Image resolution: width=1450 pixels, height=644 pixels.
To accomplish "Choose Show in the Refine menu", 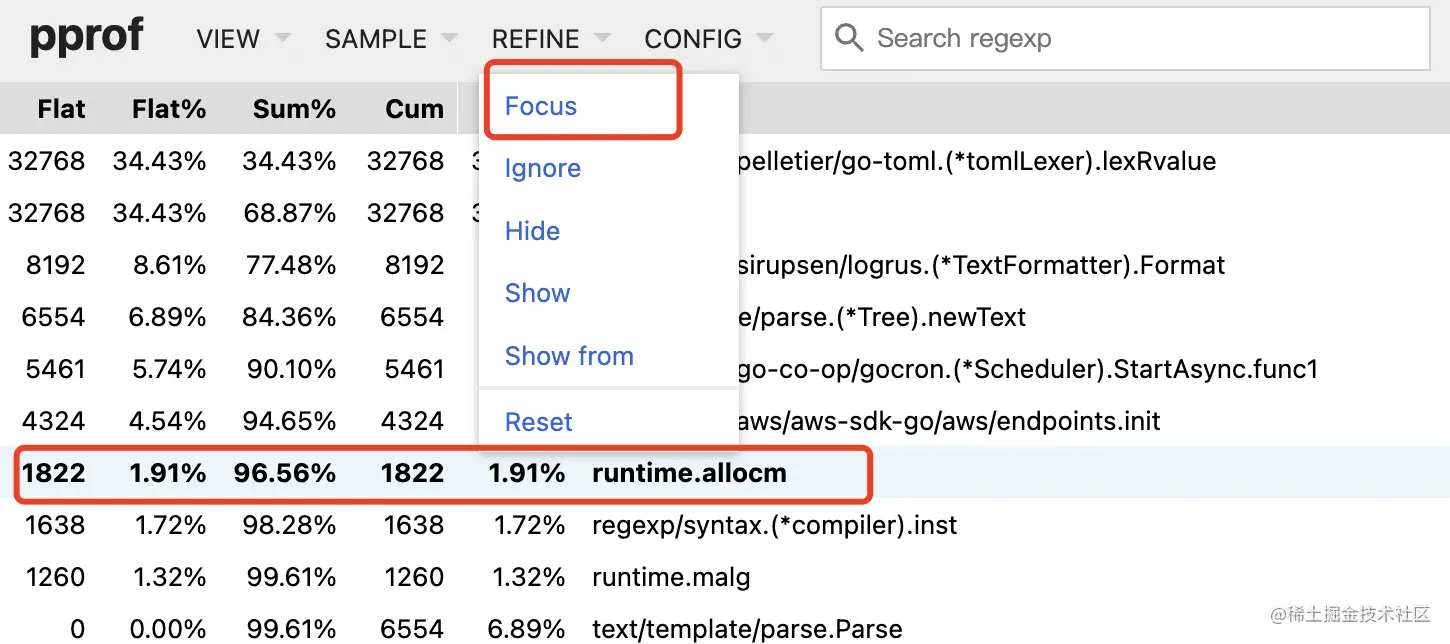I will click(537, 293).
